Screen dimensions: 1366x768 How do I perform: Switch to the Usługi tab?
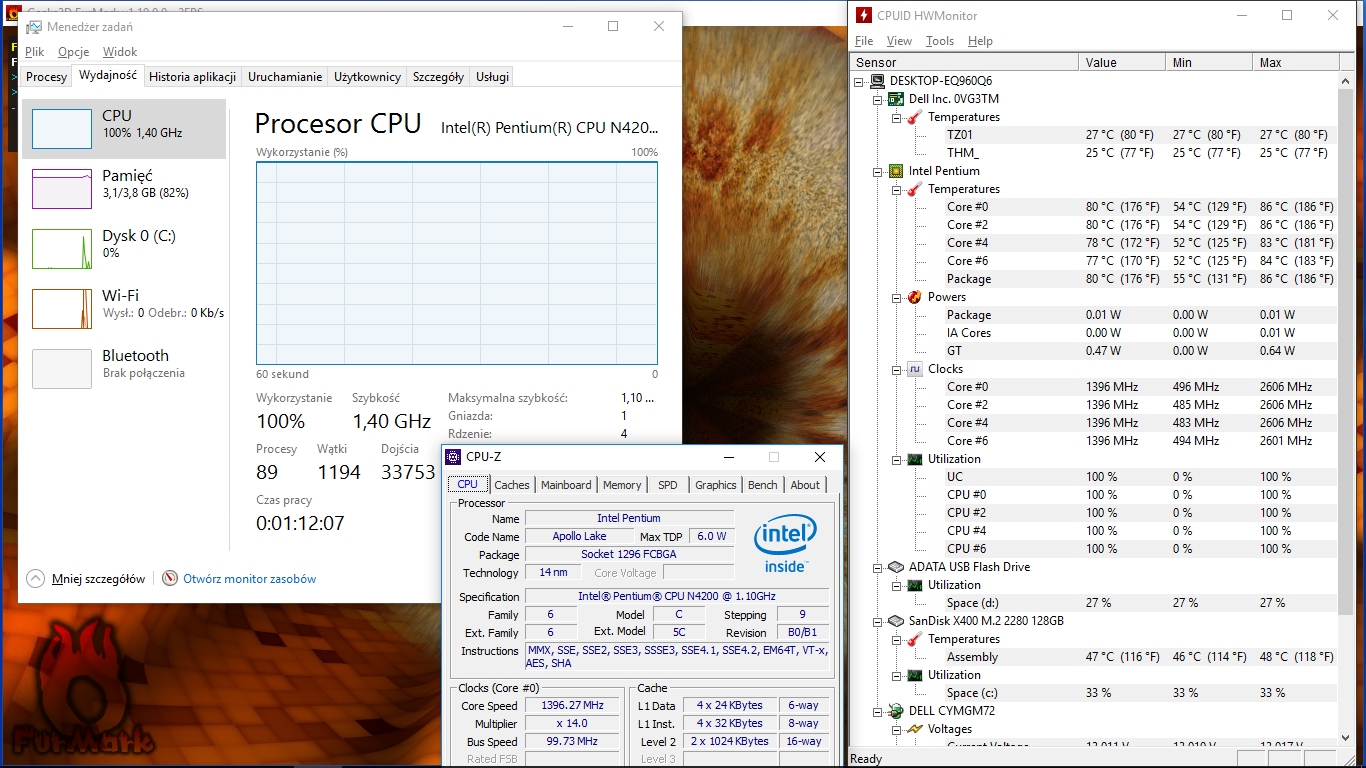click(x=492, y=77)
